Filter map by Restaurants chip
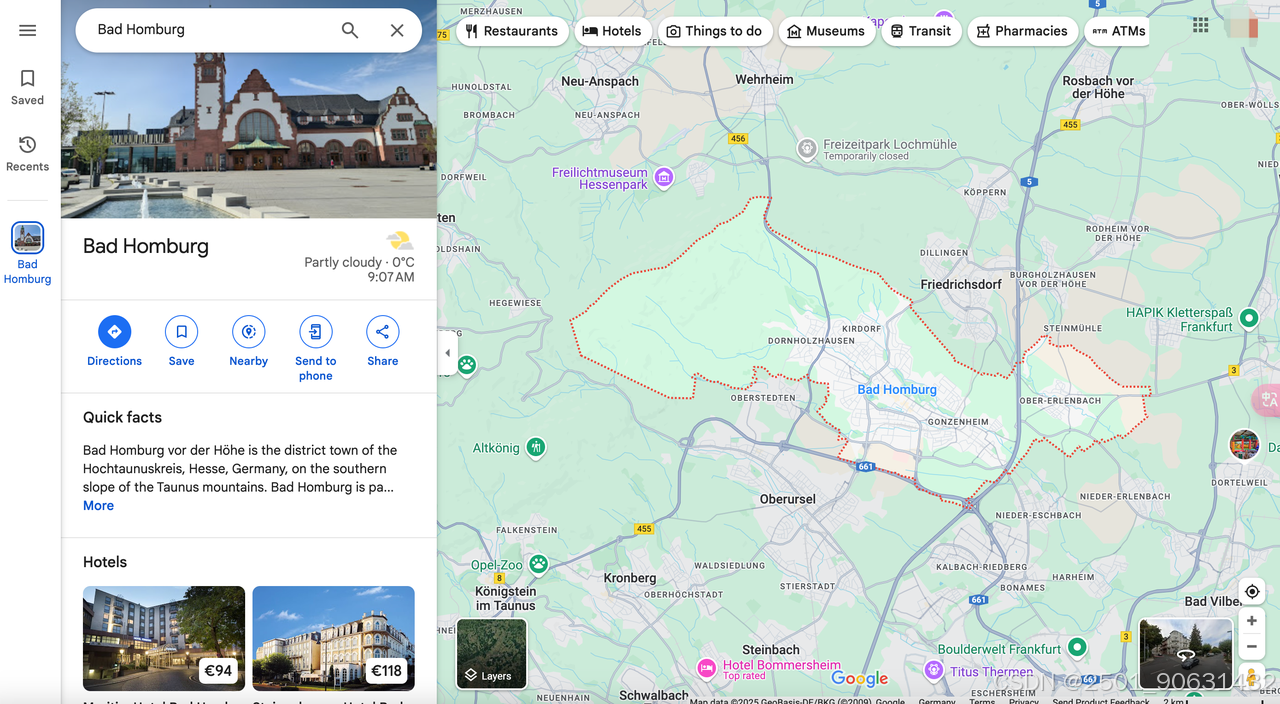 point(512,31)
